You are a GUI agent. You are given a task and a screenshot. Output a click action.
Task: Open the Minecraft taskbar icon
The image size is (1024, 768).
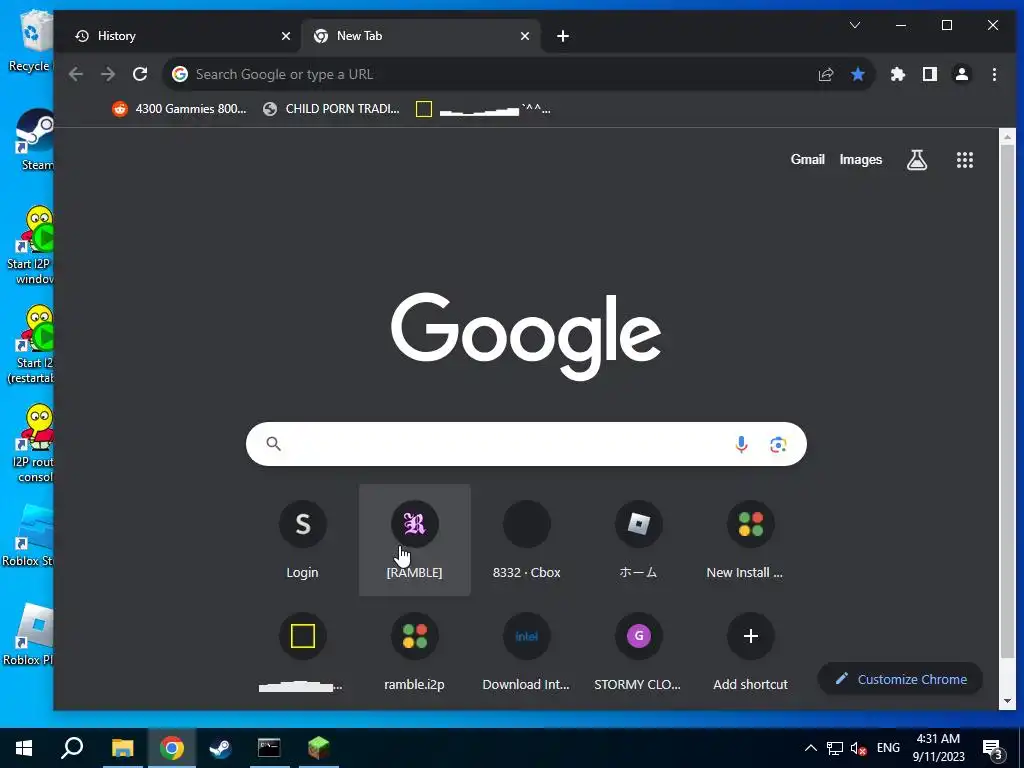319,748
